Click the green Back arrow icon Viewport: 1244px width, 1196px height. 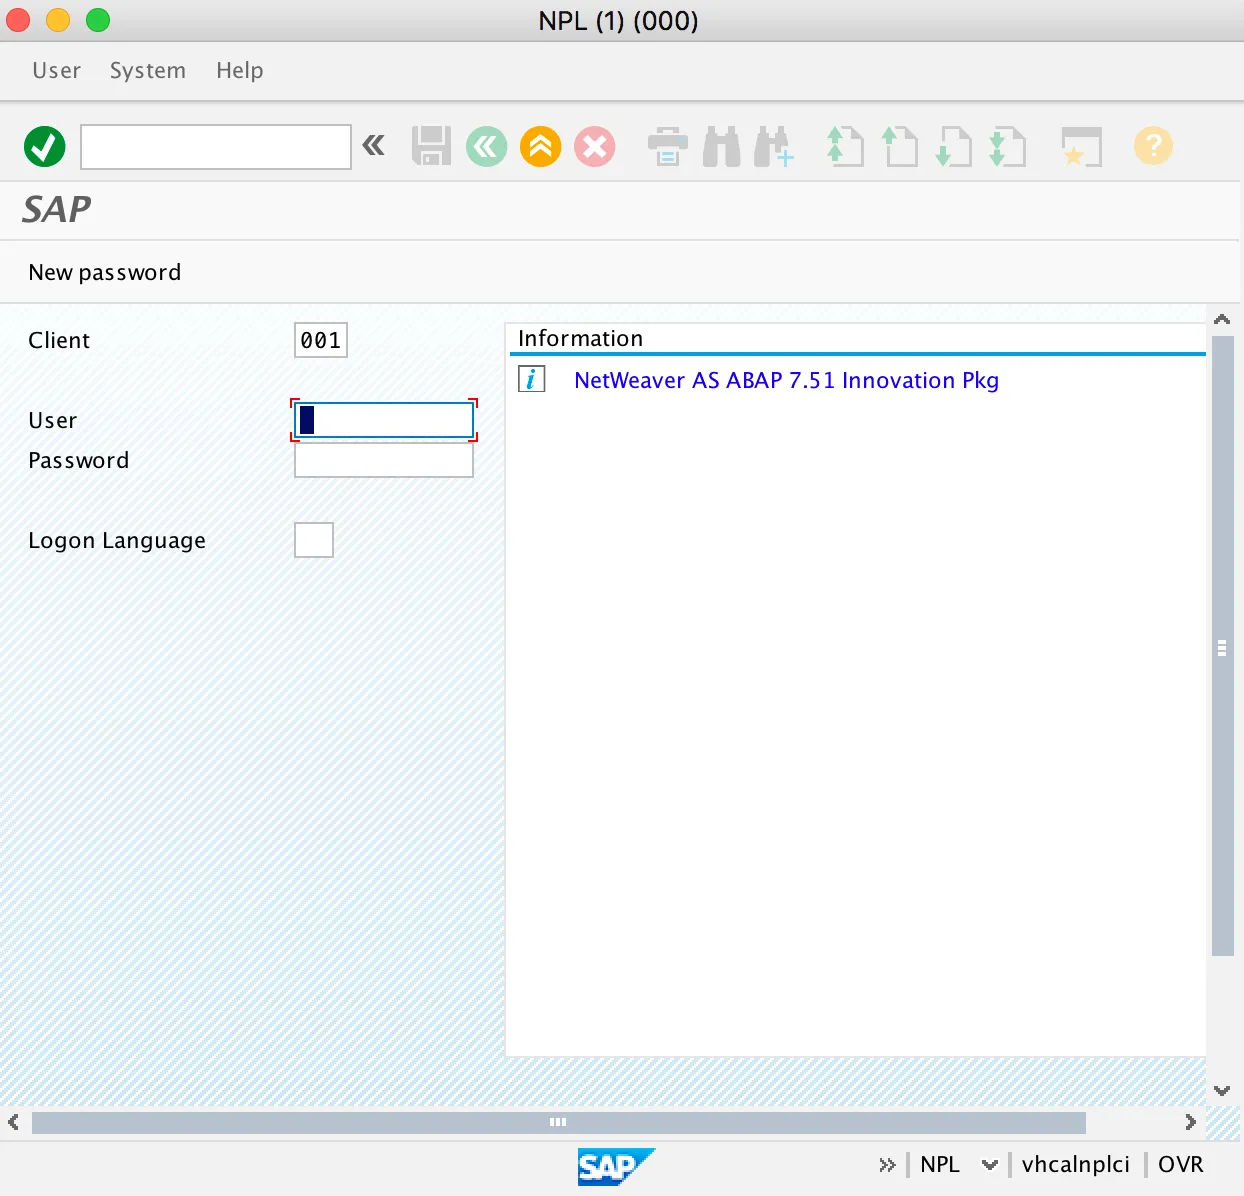click(487, 147)
